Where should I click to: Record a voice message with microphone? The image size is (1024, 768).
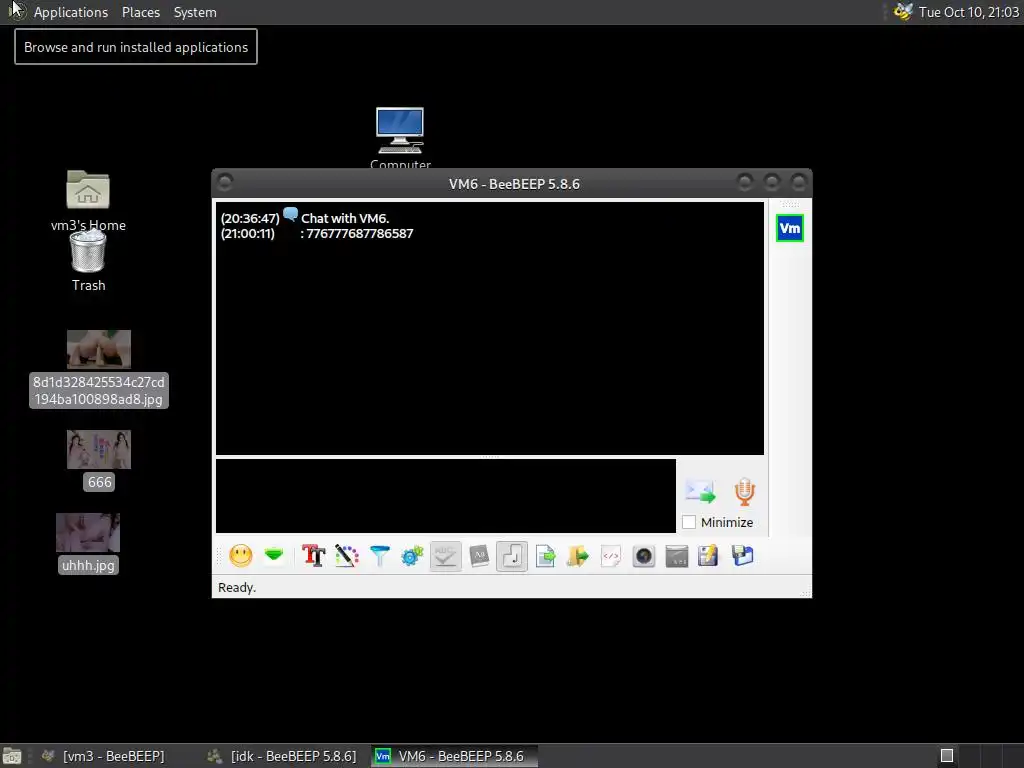(x=744, y=492)
